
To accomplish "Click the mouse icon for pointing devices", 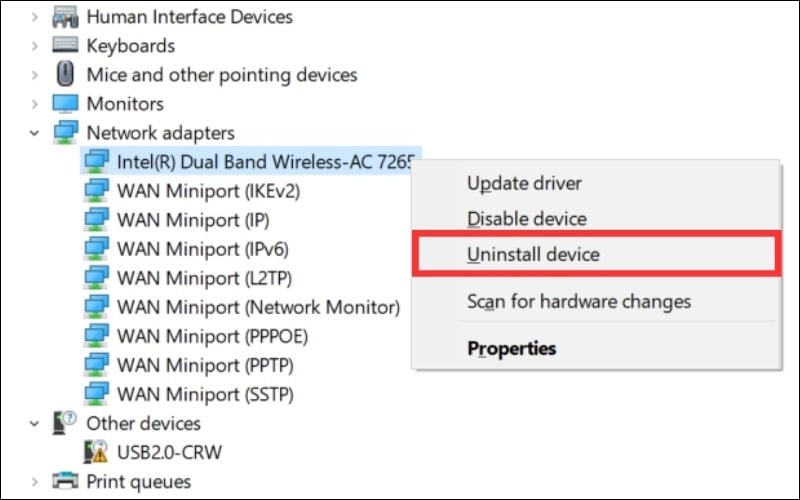I will (65, 74).
